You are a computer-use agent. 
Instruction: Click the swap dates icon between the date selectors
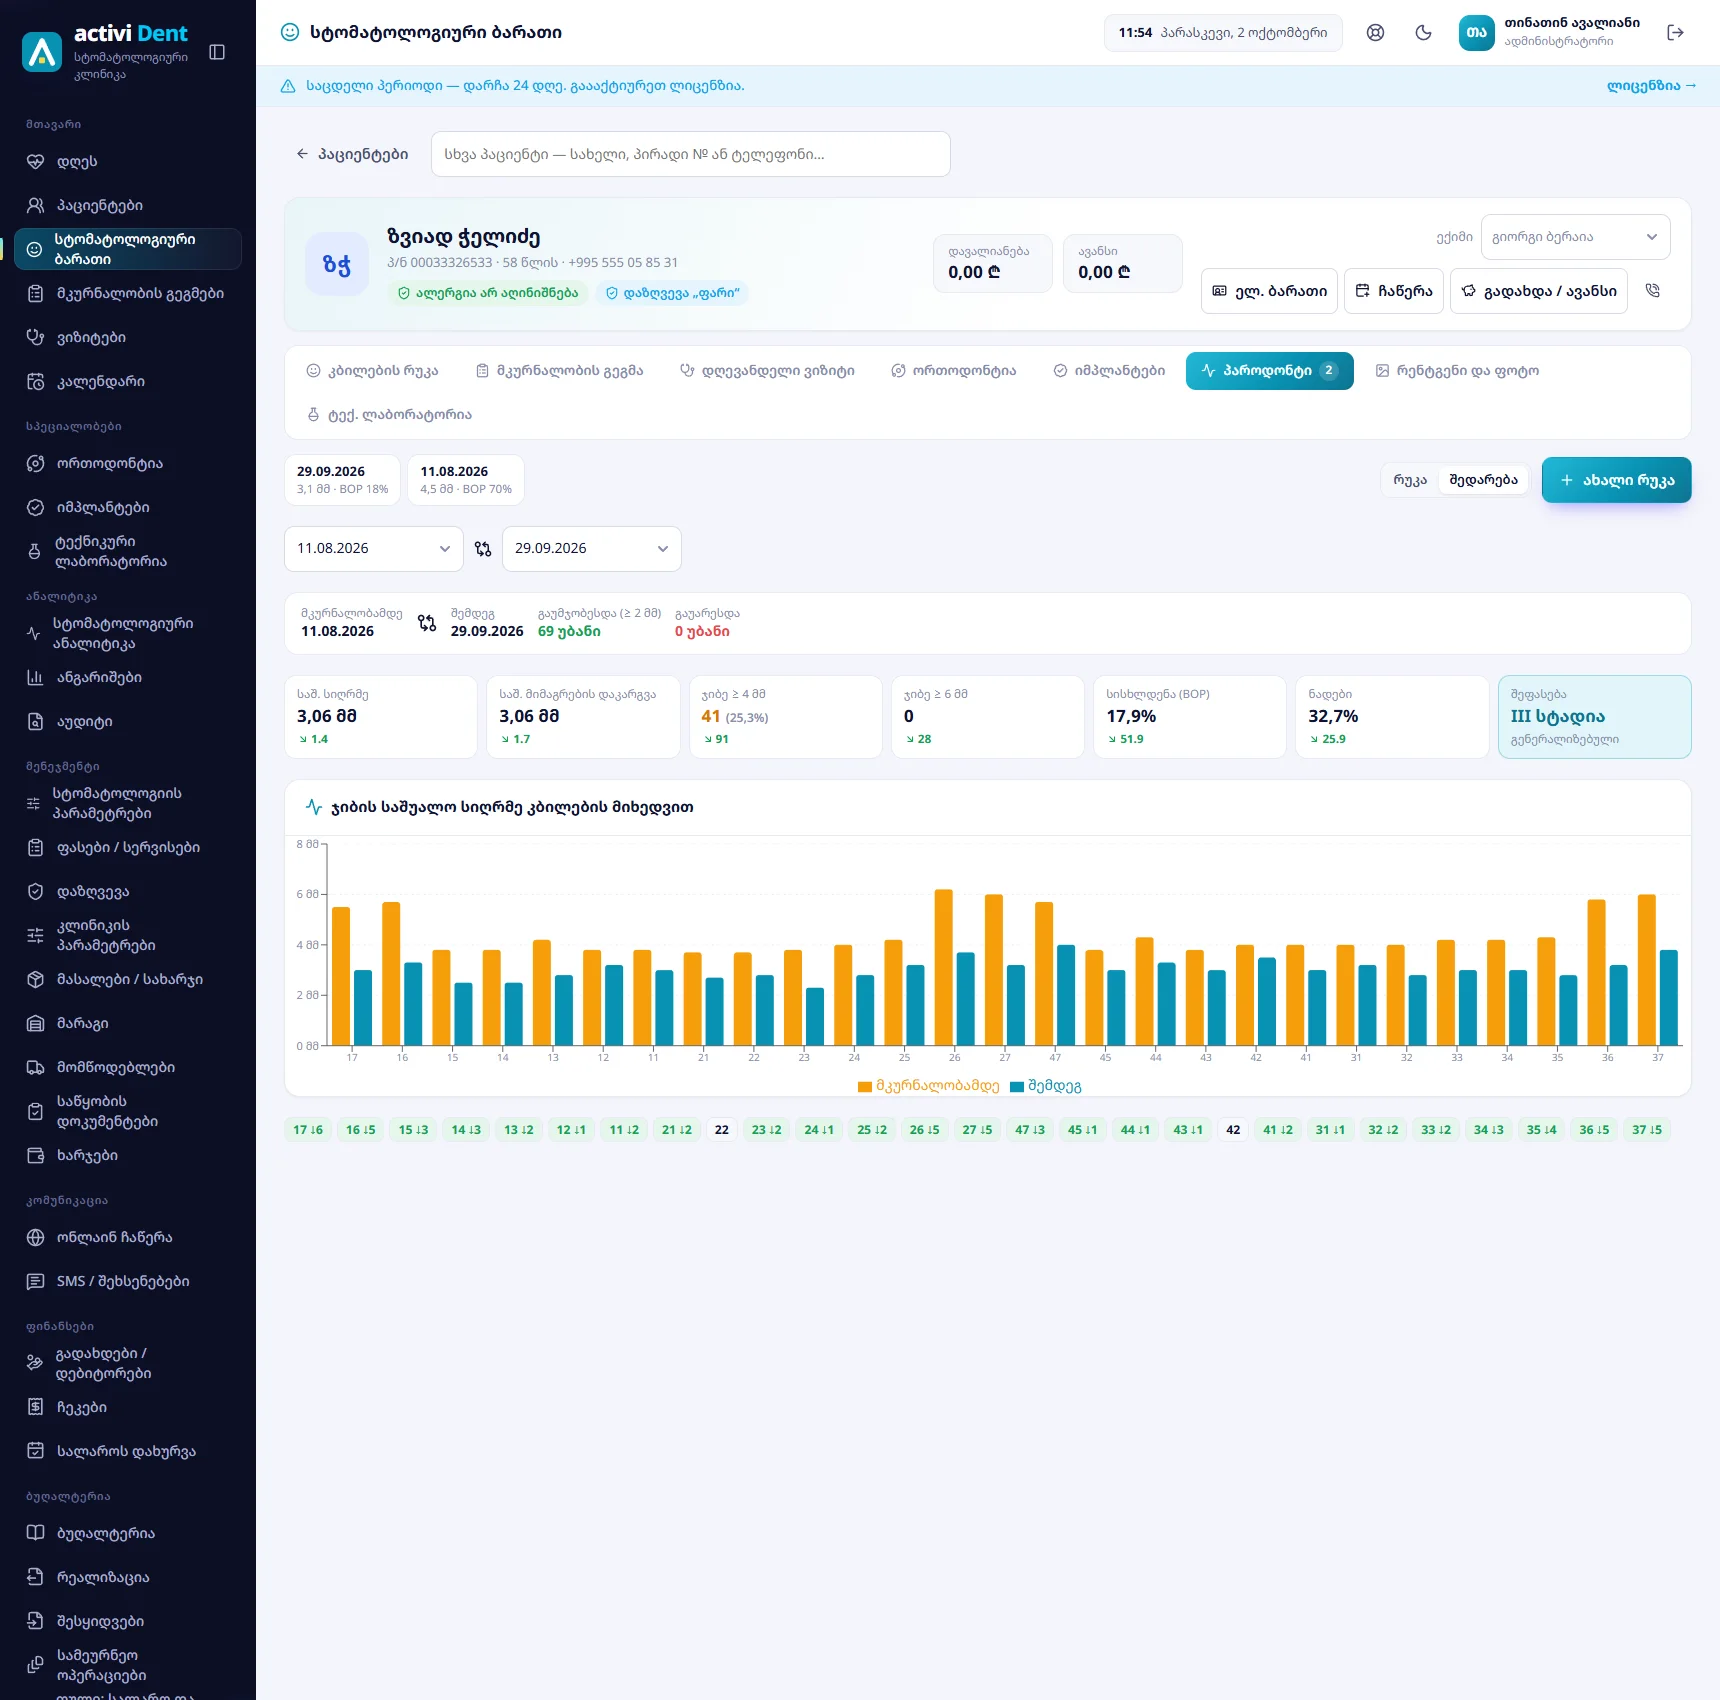tap(483, 549)
